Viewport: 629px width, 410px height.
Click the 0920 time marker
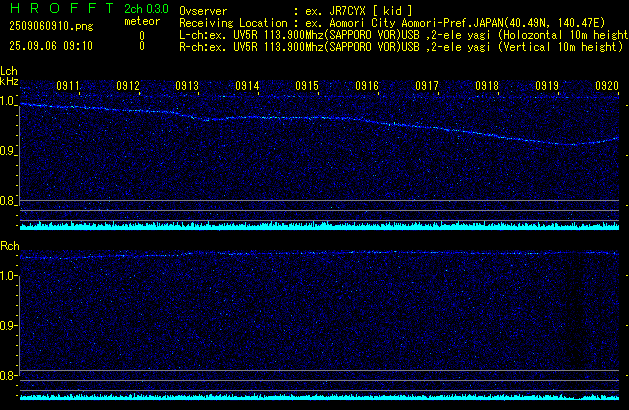coord(607,86)
